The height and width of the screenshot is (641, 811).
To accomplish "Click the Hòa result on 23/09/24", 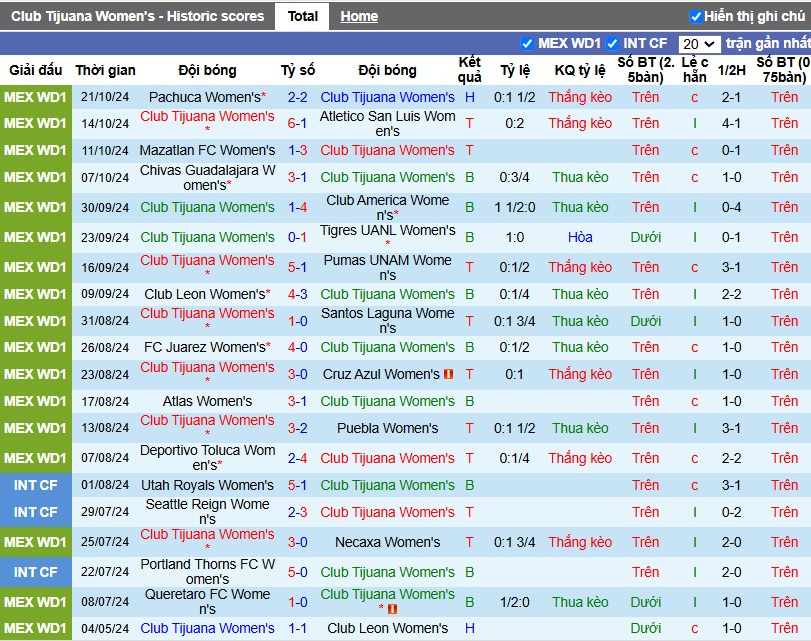I will point(580,237).
